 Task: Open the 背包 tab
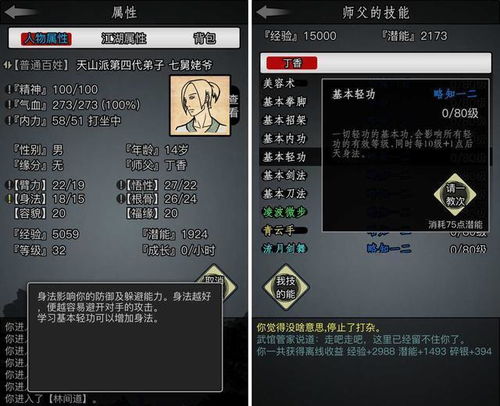205,39
